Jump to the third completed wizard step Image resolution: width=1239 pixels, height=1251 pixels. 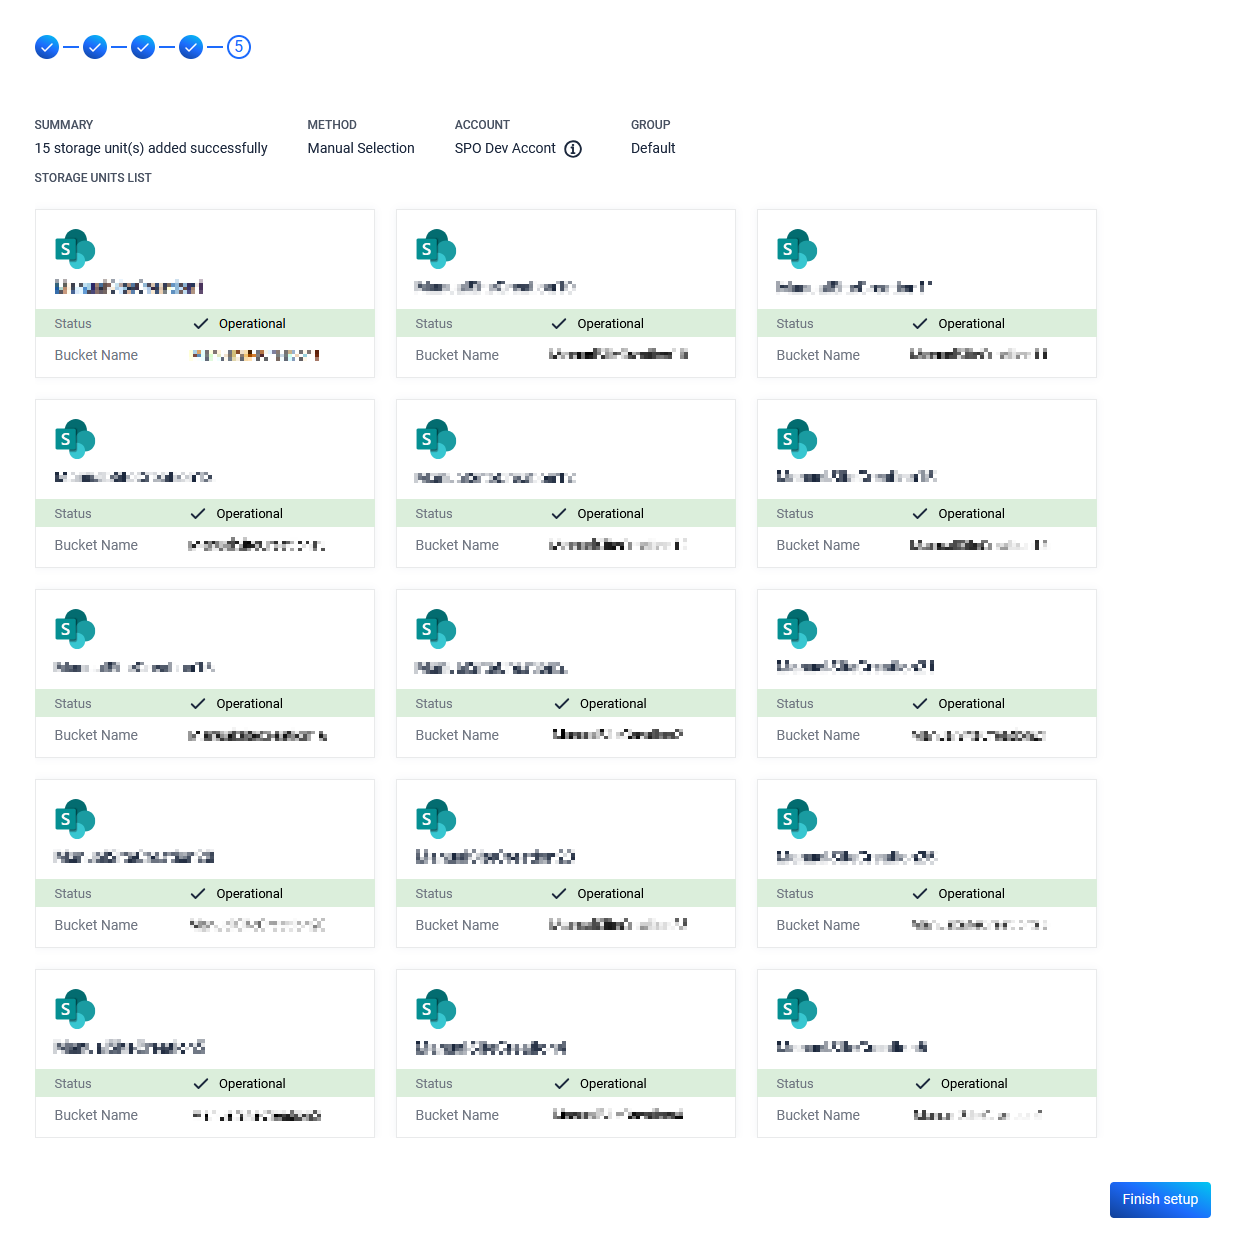click(x=143, y=47)
